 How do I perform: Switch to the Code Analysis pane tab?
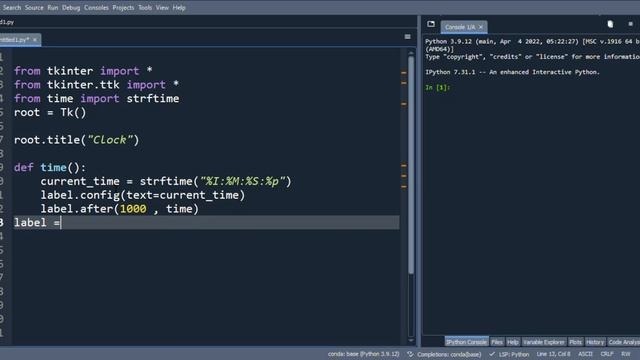click(x=623, y=342)
